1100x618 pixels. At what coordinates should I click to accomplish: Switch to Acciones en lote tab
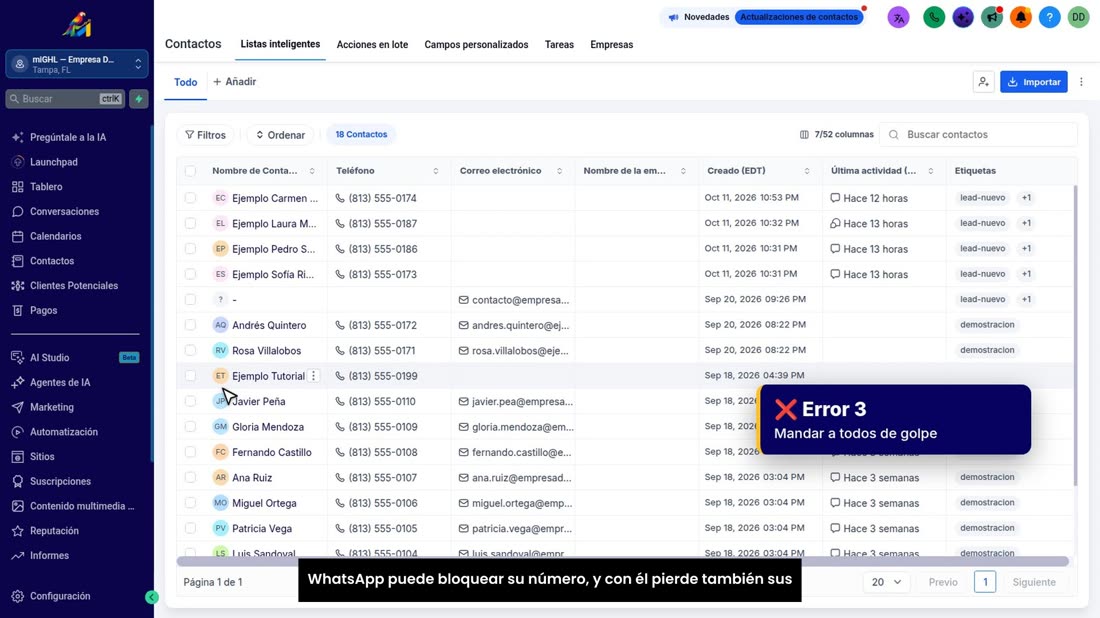372,45
